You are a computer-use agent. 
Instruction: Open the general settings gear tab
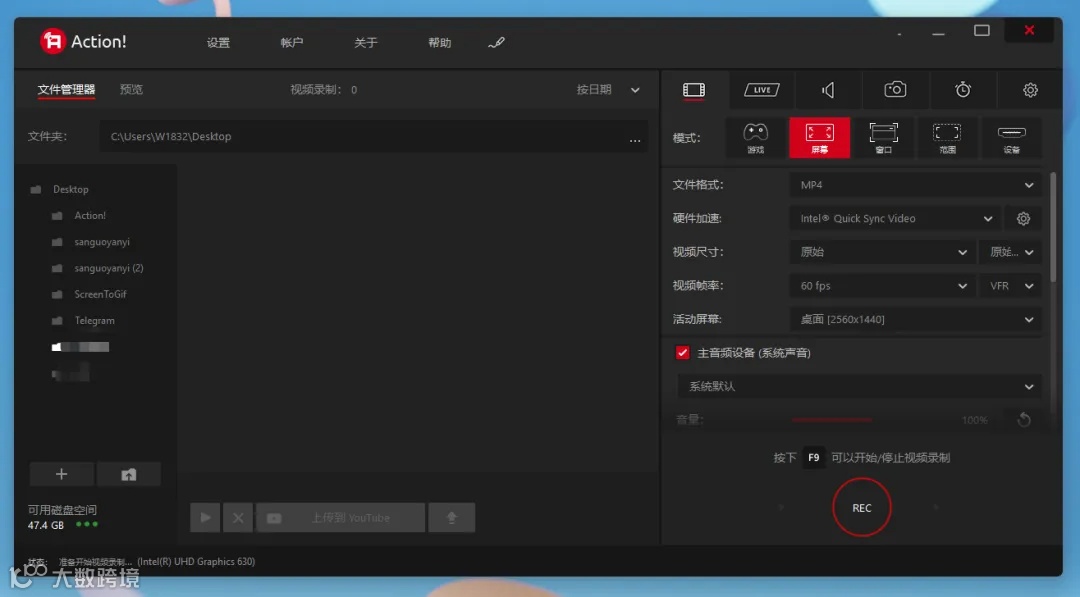coord(1030,90)
